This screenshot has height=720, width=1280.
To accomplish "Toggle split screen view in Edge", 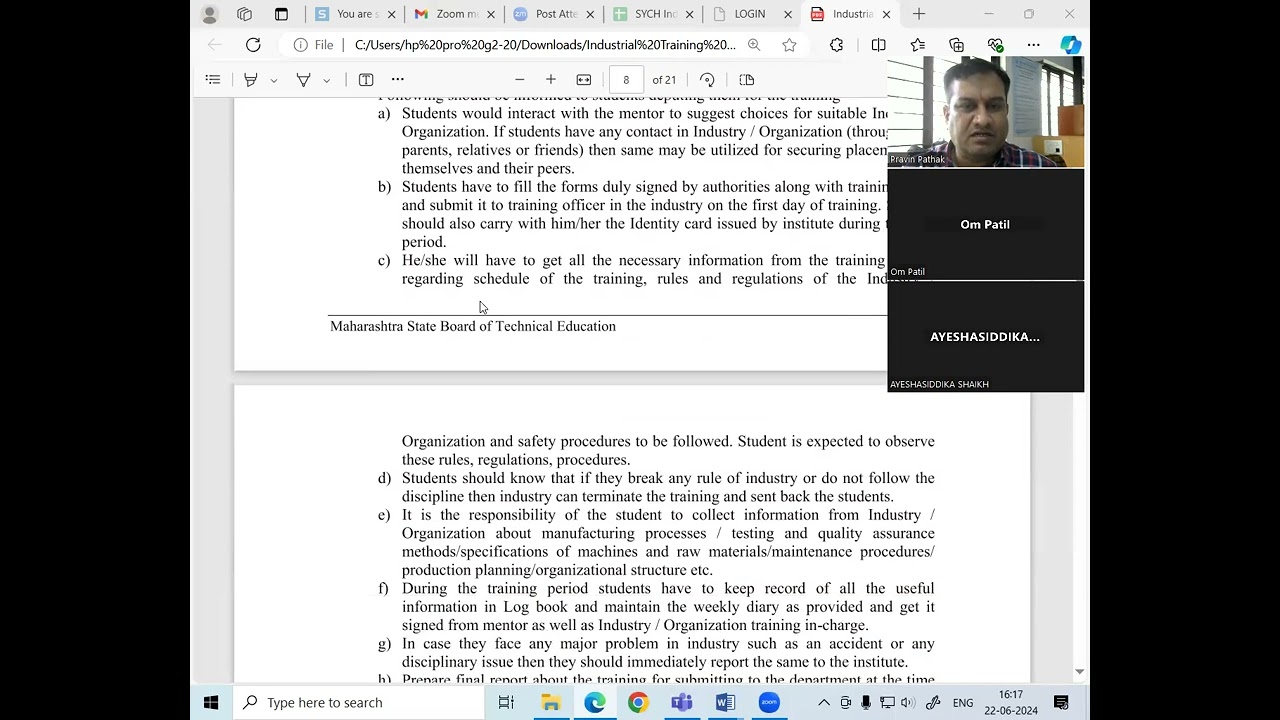I will [x=878, y=45].
